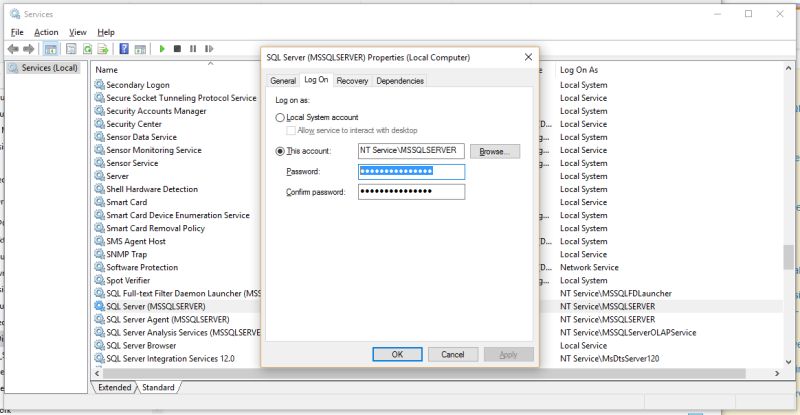
Task: Sort by the Log On As column header
Action: pyautogui.click(x=579, y=70)
